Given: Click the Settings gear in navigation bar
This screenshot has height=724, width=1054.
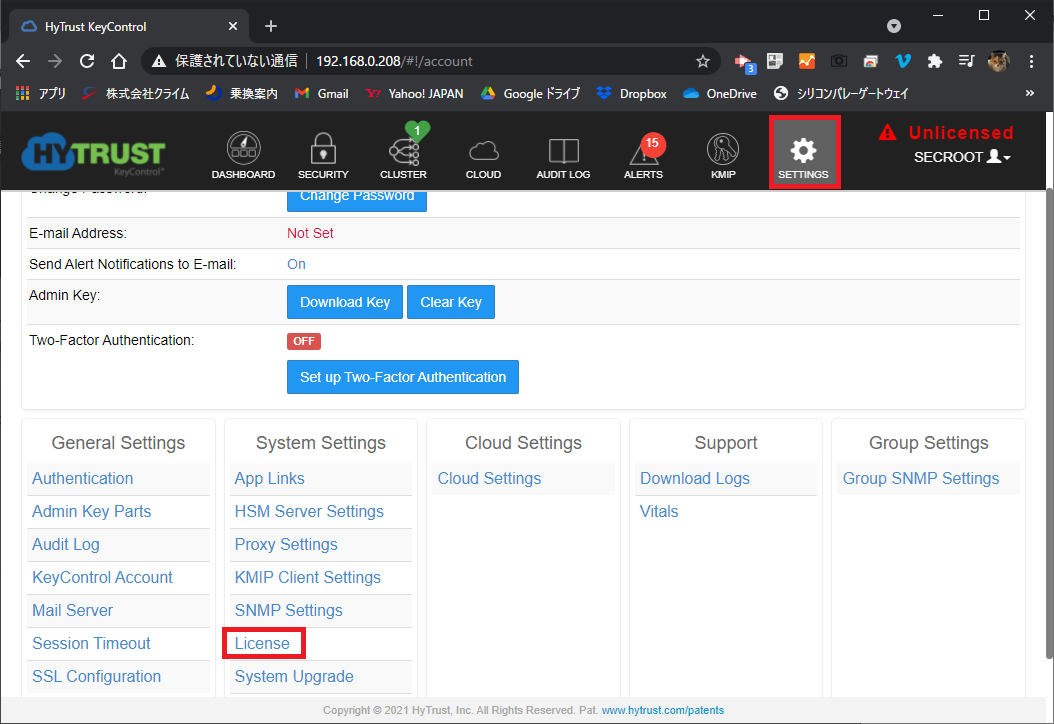Looking at the screenshot, I should (x=803, y=153).
